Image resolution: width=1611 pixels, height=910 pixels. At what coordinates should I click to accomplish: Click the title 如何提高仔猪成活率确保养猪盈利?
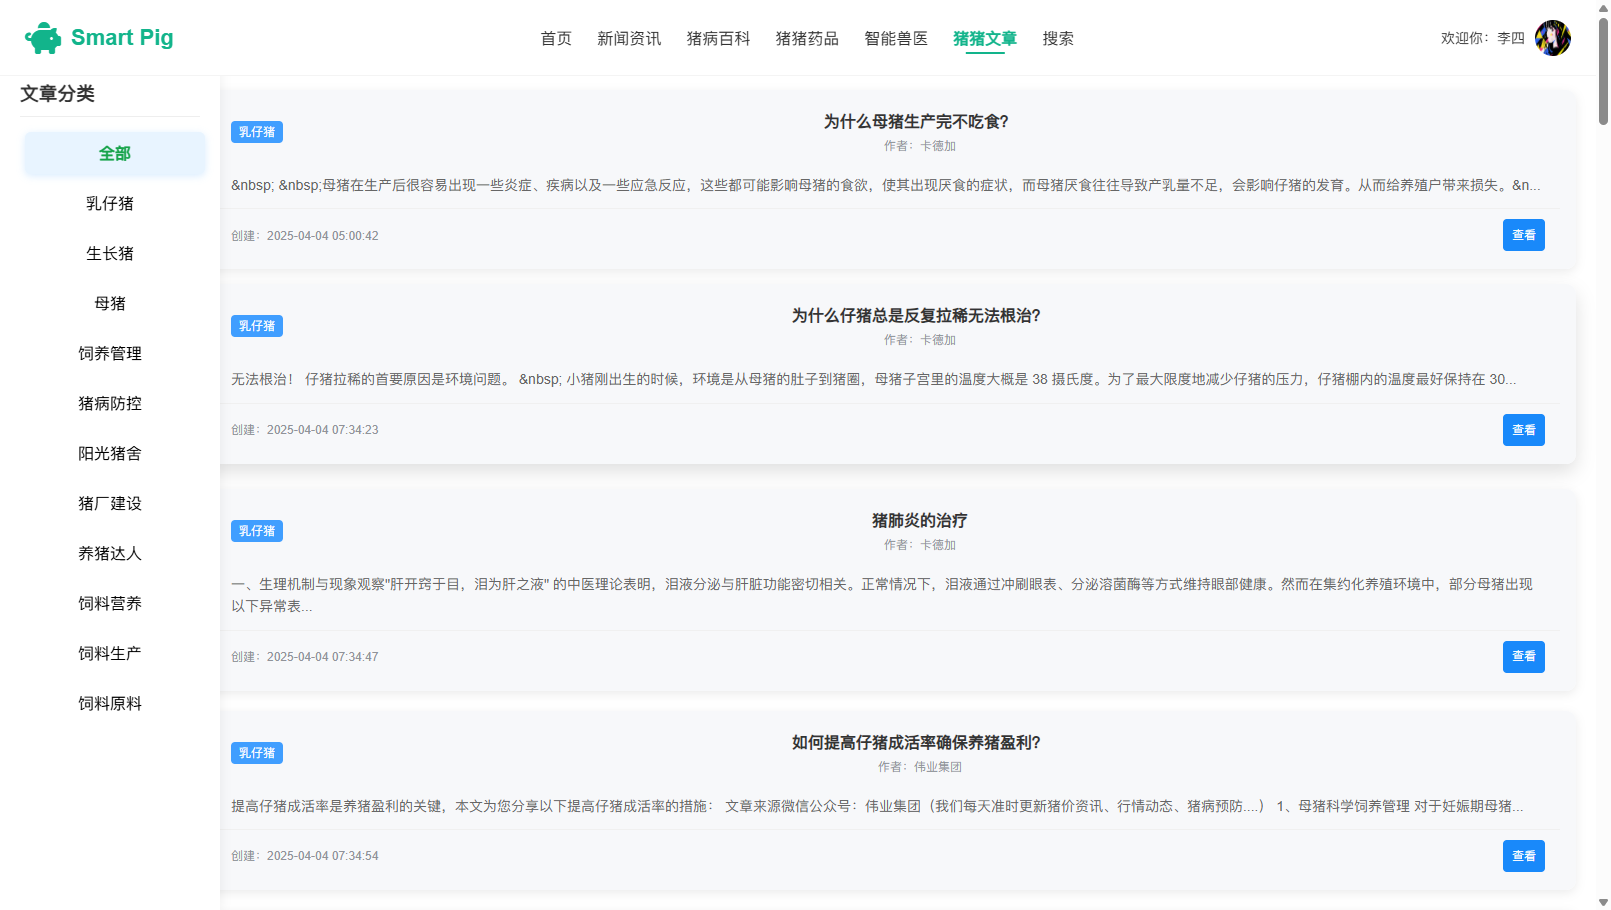click(916, 743)
